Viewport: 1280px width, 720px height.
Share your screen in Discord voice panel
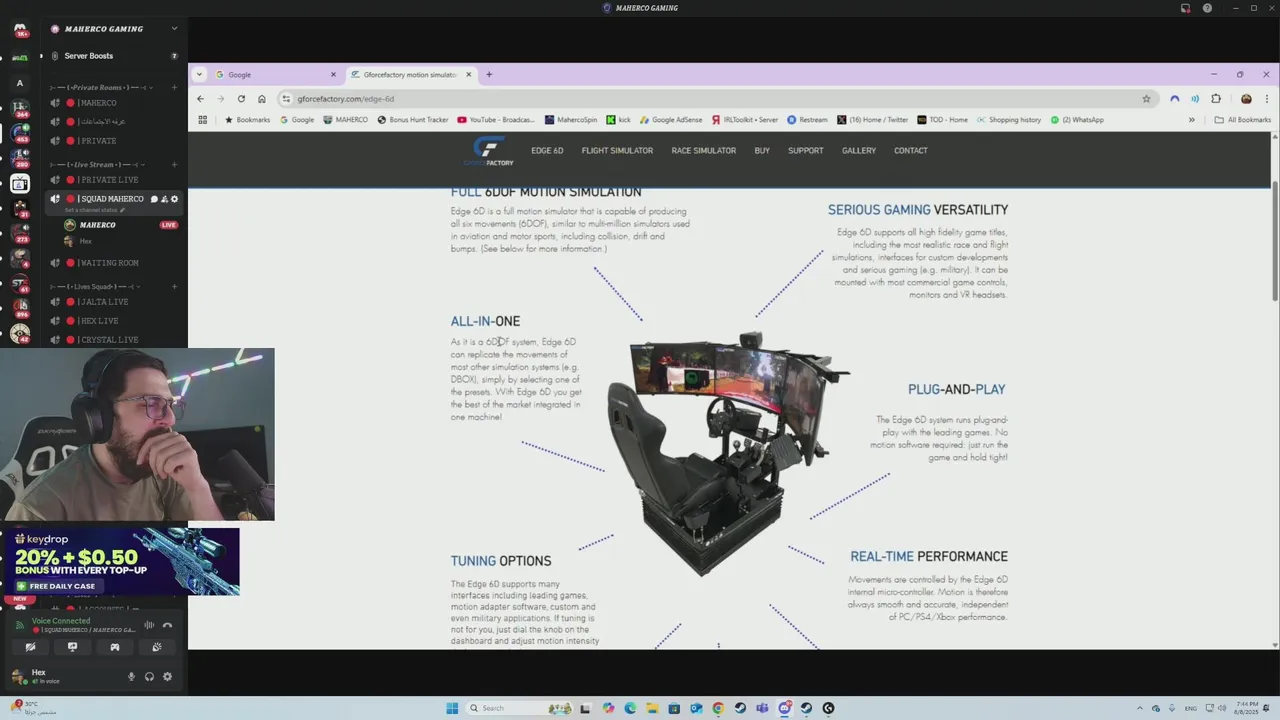click(72, 647)
